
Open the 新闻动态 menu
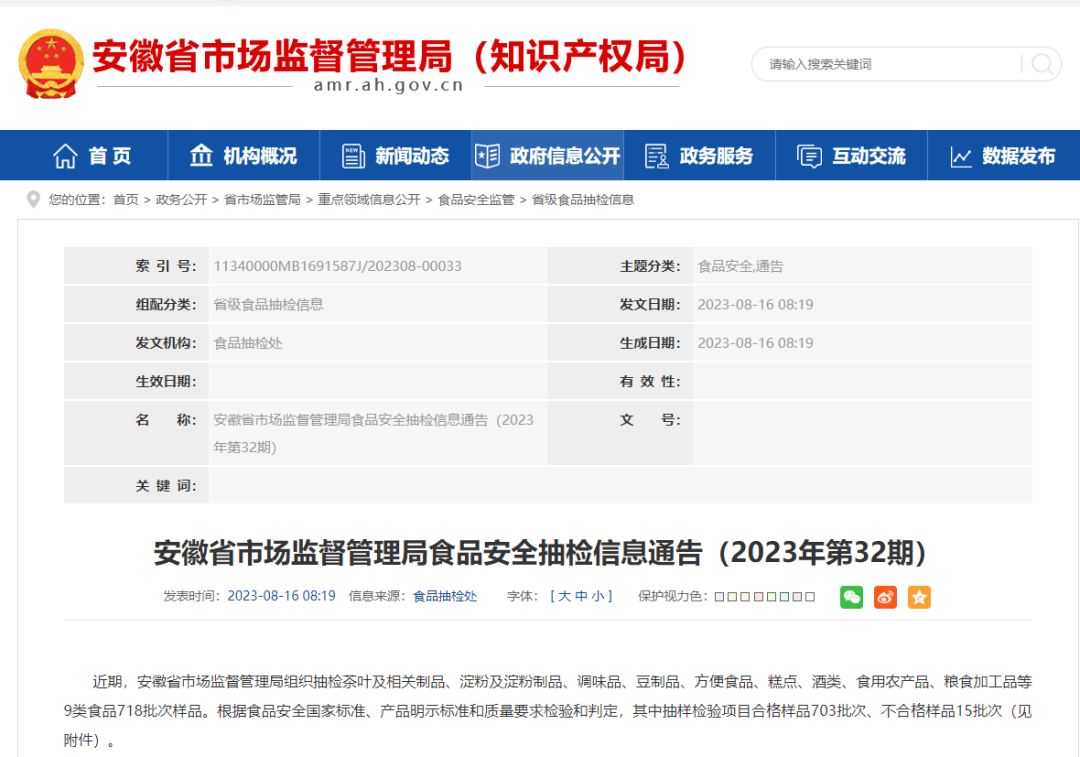[x=412, y=156]
